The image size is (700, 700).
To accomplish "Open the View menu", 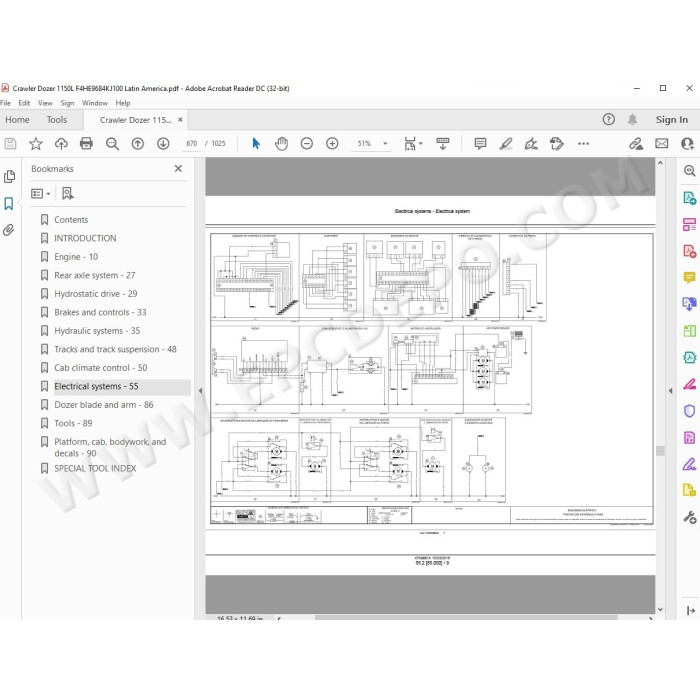I will (x=45, y=103).
